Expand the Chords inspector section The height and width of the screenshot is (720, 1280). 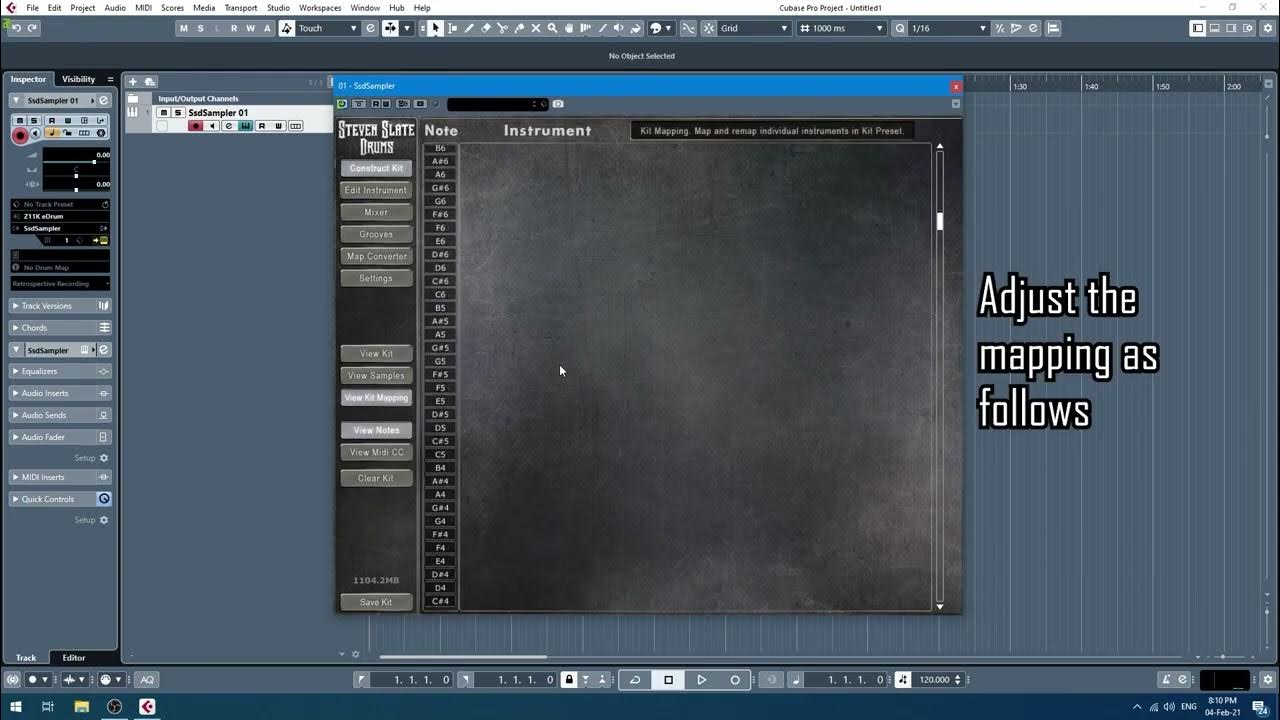click(60, 328)
